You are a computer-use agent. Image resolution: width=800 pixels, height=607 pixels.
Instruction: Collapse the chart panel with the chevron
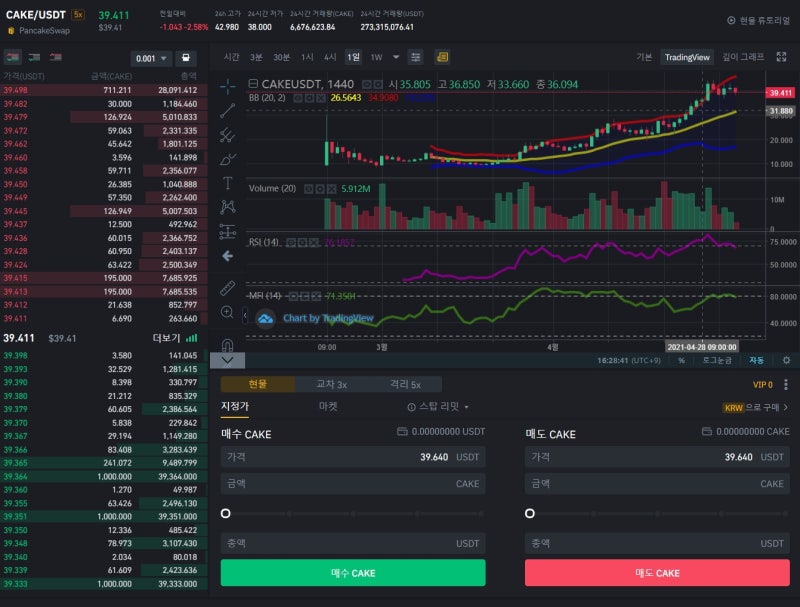228,361
